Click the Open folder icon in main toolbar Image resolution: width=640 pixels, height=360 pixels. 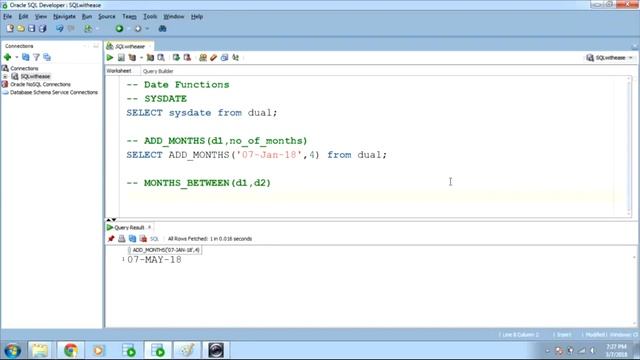click(21, 29)
